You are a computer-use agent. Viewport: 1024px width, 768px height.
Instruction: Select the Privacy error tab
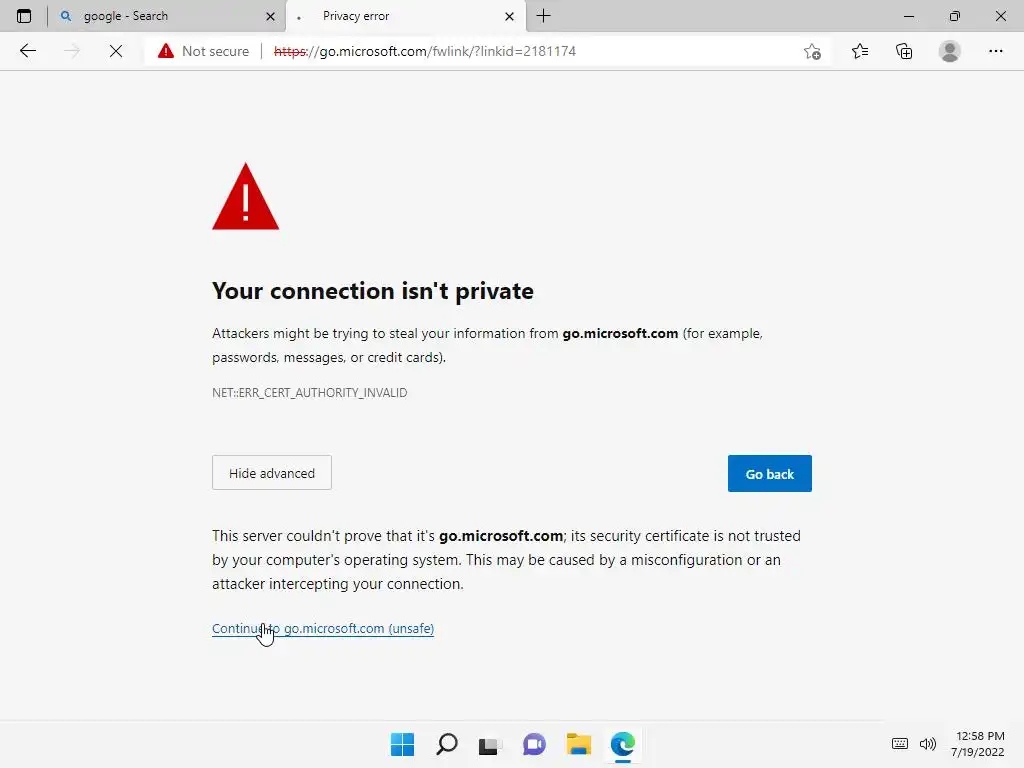(x=400, y=16)
